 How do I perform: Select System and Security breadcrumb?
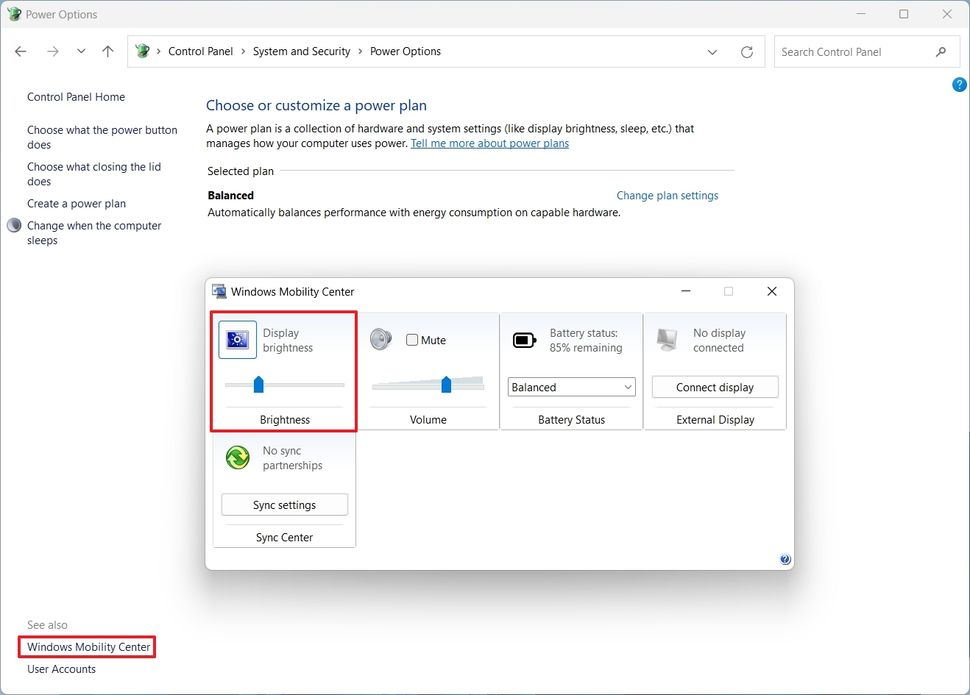(301, 52)
